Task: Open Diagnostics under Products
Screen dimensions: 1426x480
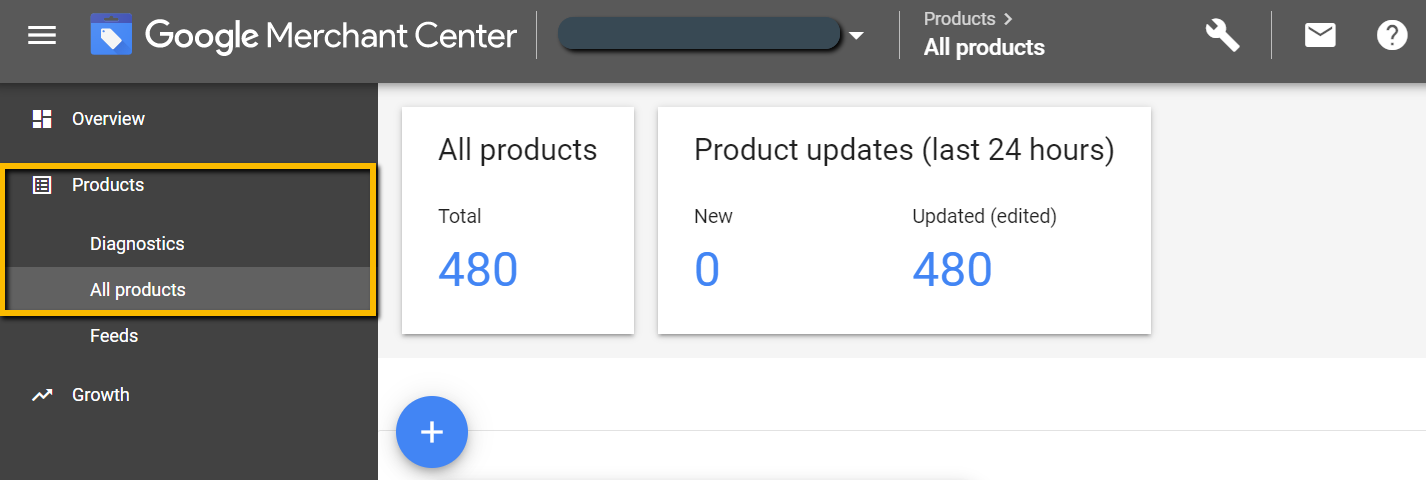Action: click(137, 244)
